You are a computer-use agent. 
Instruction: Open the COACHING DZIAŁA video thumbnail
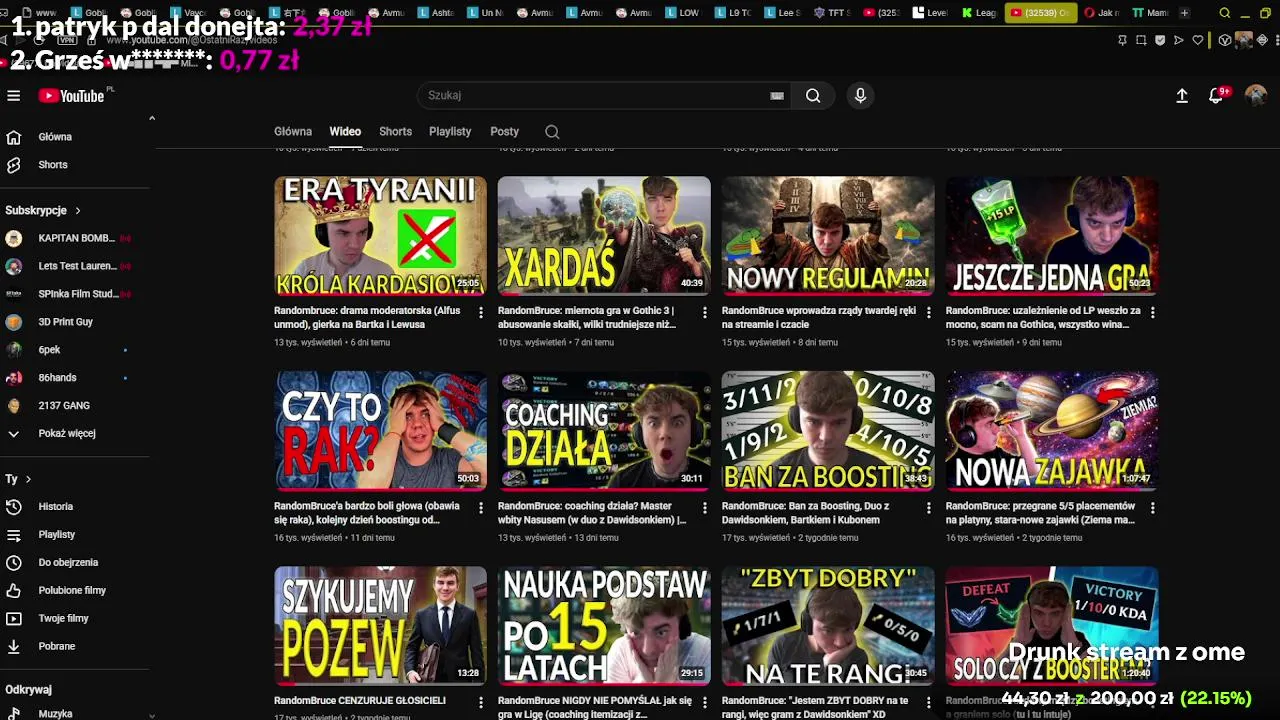pos(604,431)
